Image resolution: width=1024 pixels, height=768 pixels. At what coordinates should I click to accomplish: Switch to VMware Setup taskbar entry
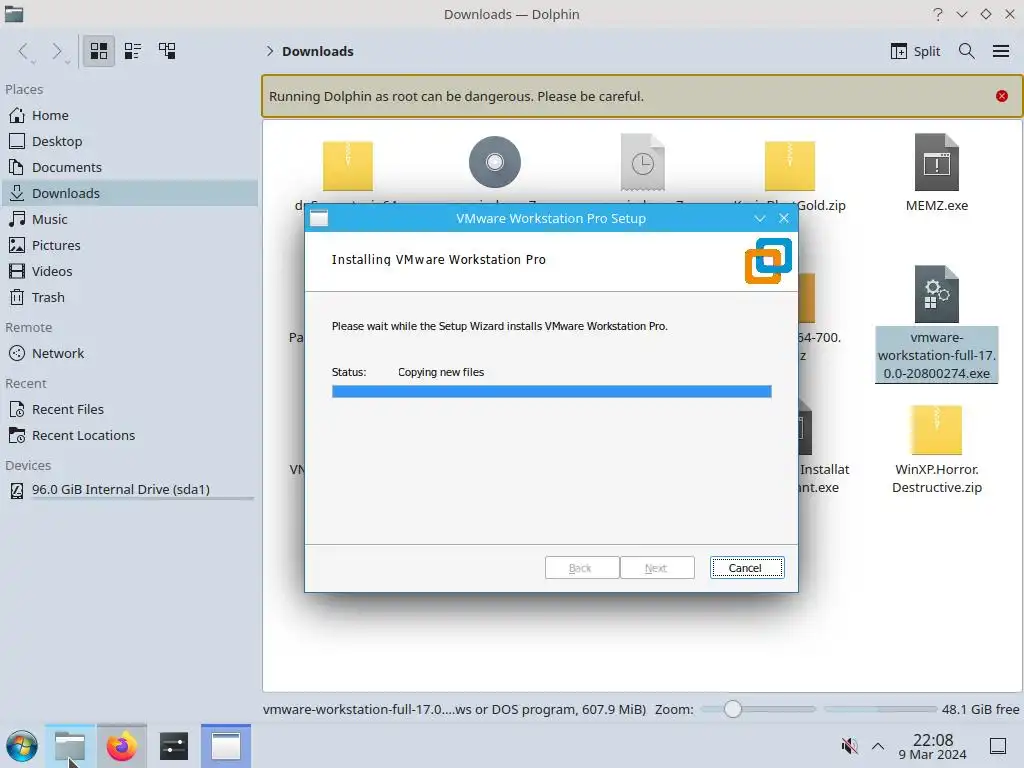coord(226,746)
